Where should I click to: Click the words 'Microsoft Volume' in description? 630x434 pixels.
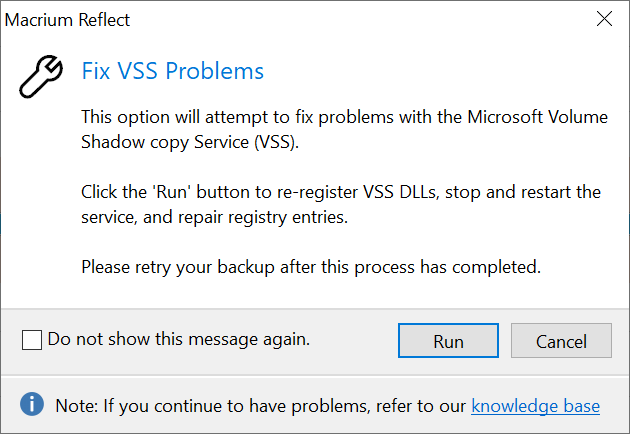(x=538, y=117)
